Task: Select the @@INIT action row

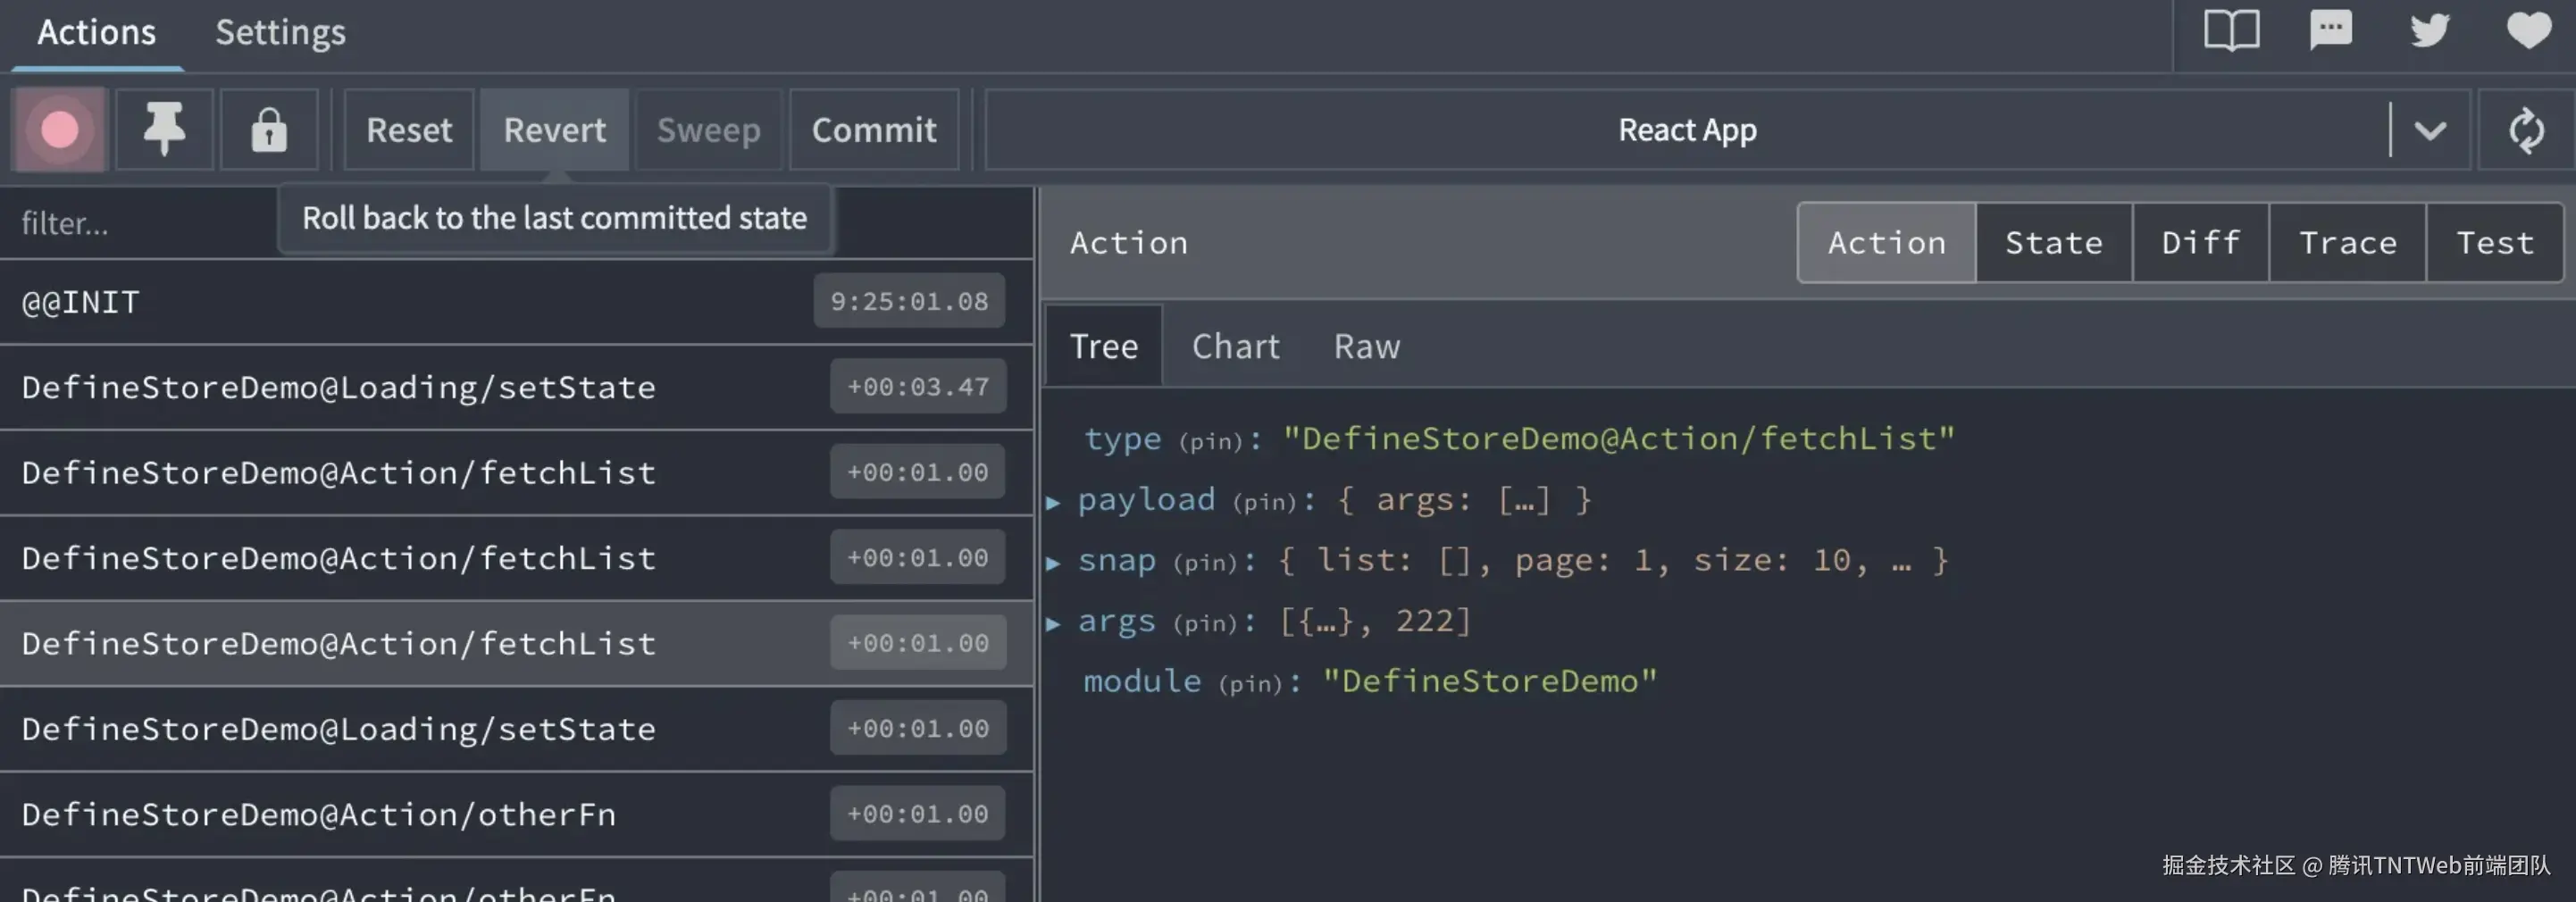Action: coord(516,302)
